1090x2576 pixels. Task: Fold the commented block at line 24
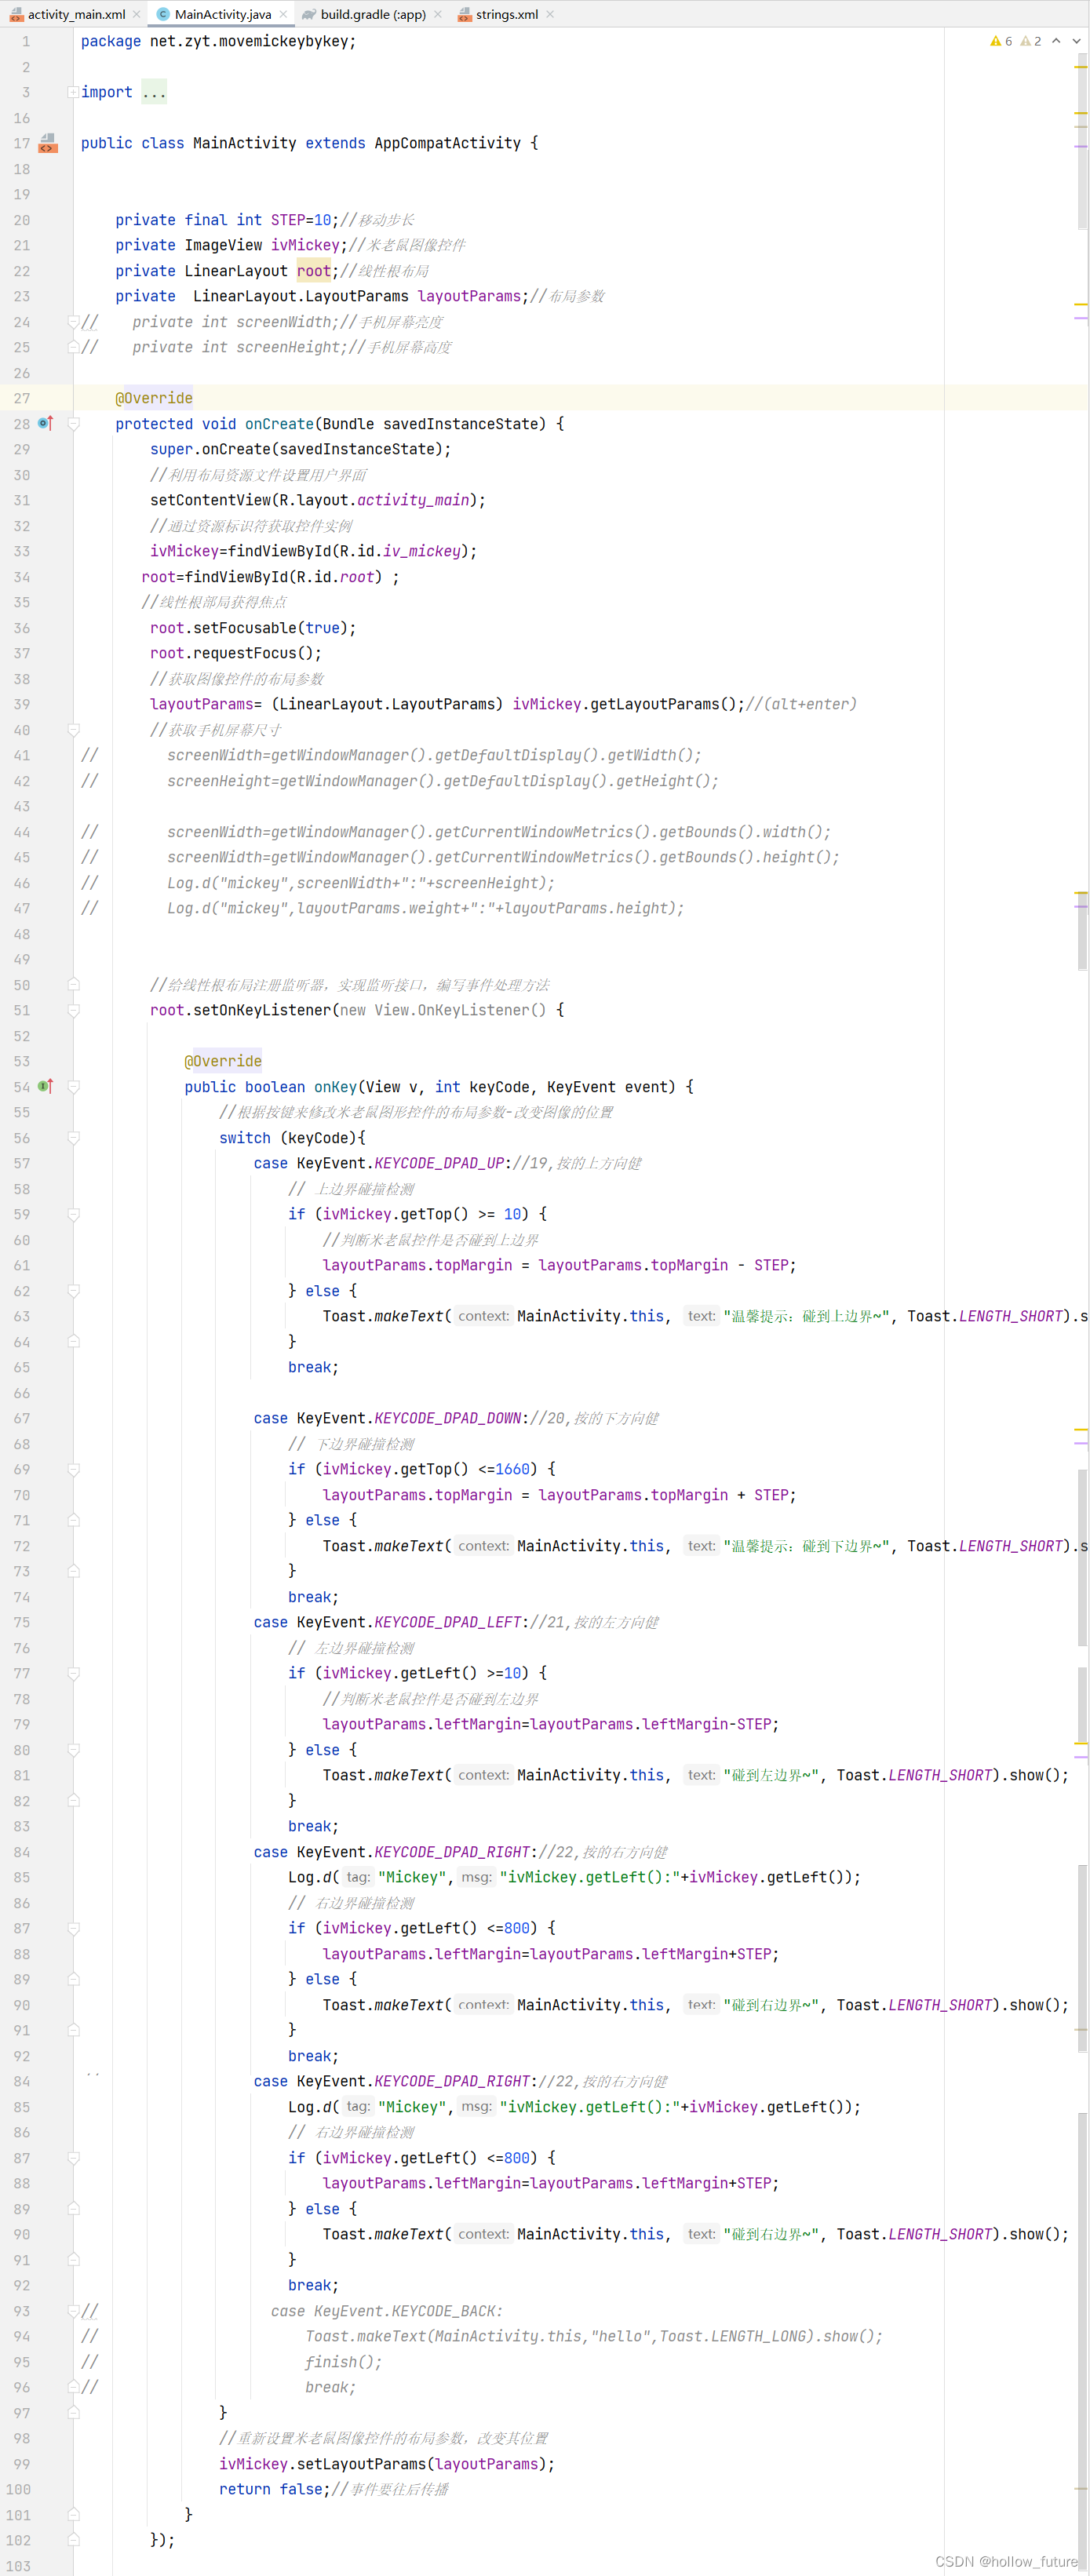[73, 322]
